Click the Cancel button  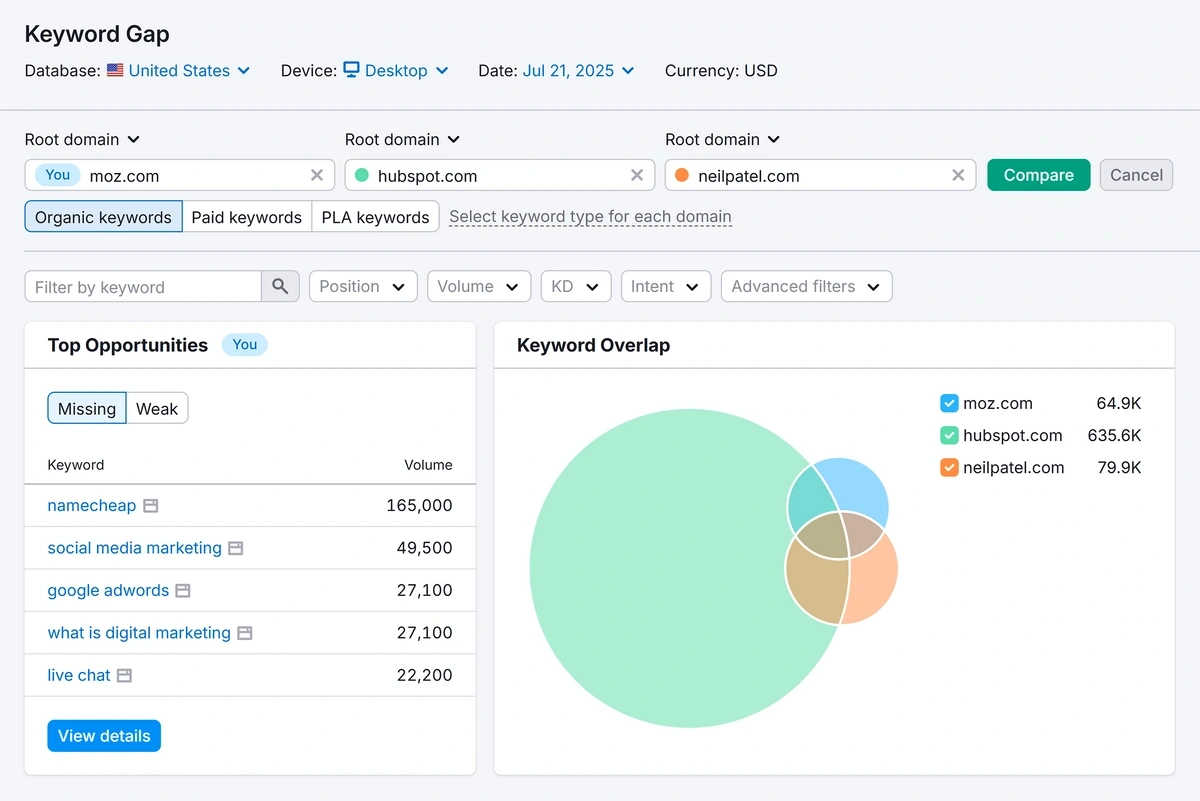pyautogui.click(x=1136, y=175)
